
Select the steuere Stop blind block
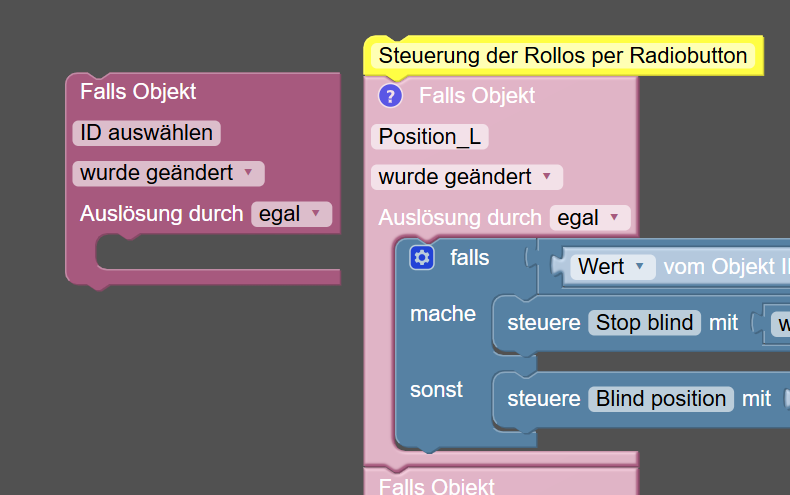[546, 323]
